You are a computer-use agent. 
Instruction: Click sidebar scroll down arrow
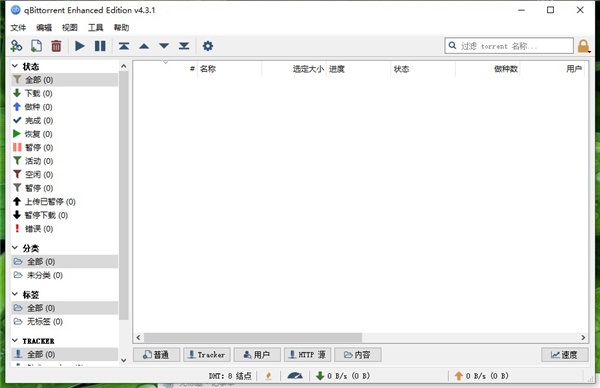pyautogui.click(x=124, y=360)
